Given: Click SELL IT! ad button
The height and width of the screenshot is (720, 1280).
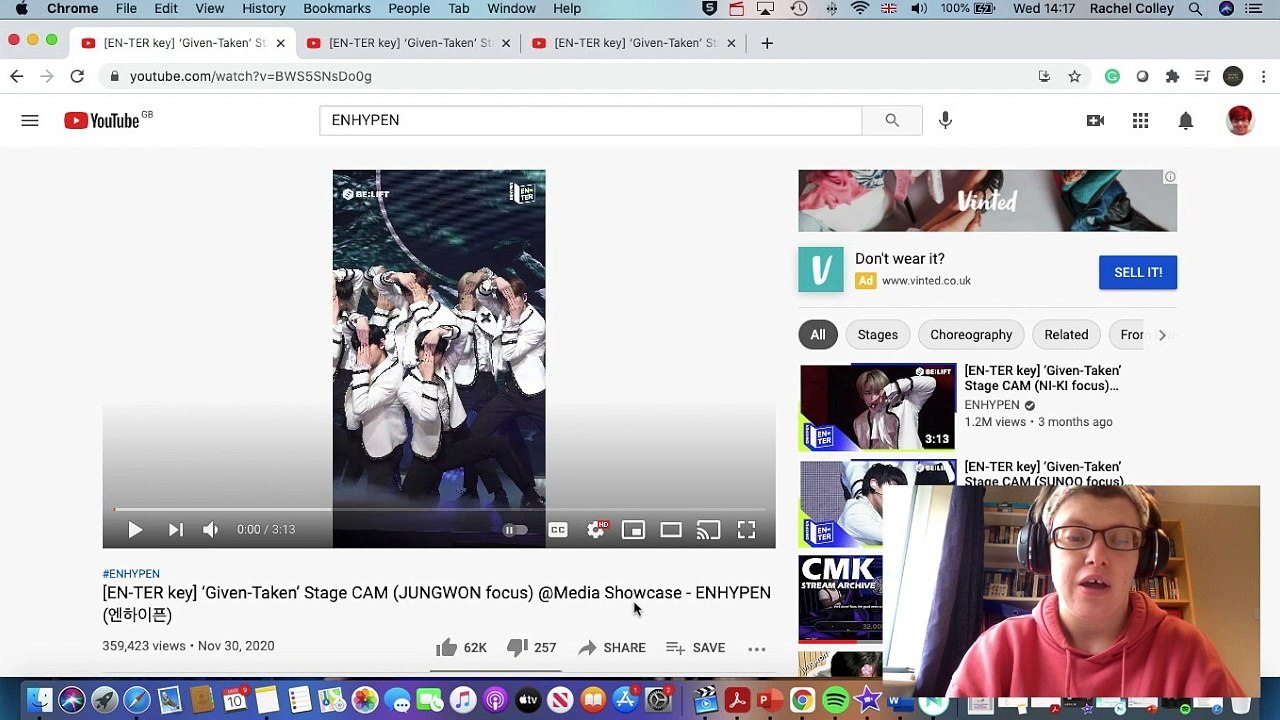Looking at the screenshot, I should (1138, 272).
